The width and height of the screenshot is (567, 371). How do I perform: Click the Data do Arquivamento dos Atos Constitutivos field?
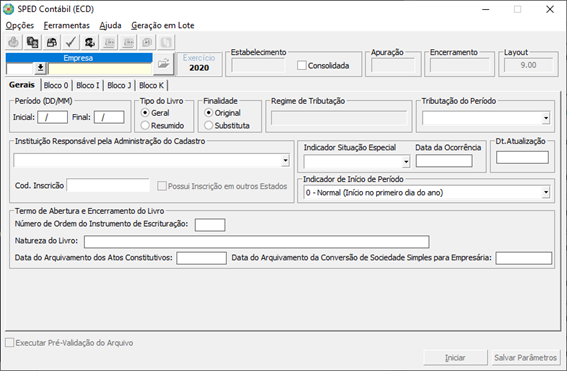201,258
